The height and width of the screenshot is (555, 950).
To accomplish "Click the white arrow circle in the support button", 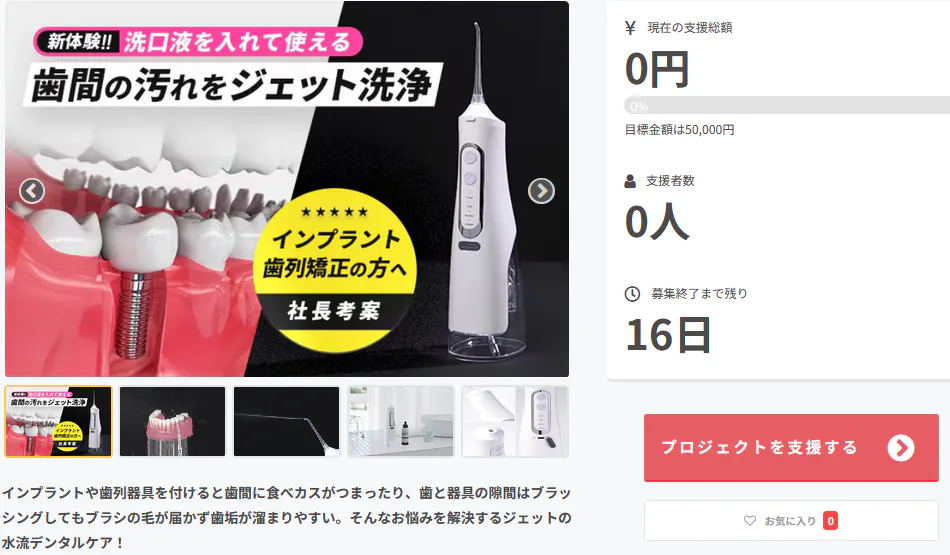I will 901,448.
